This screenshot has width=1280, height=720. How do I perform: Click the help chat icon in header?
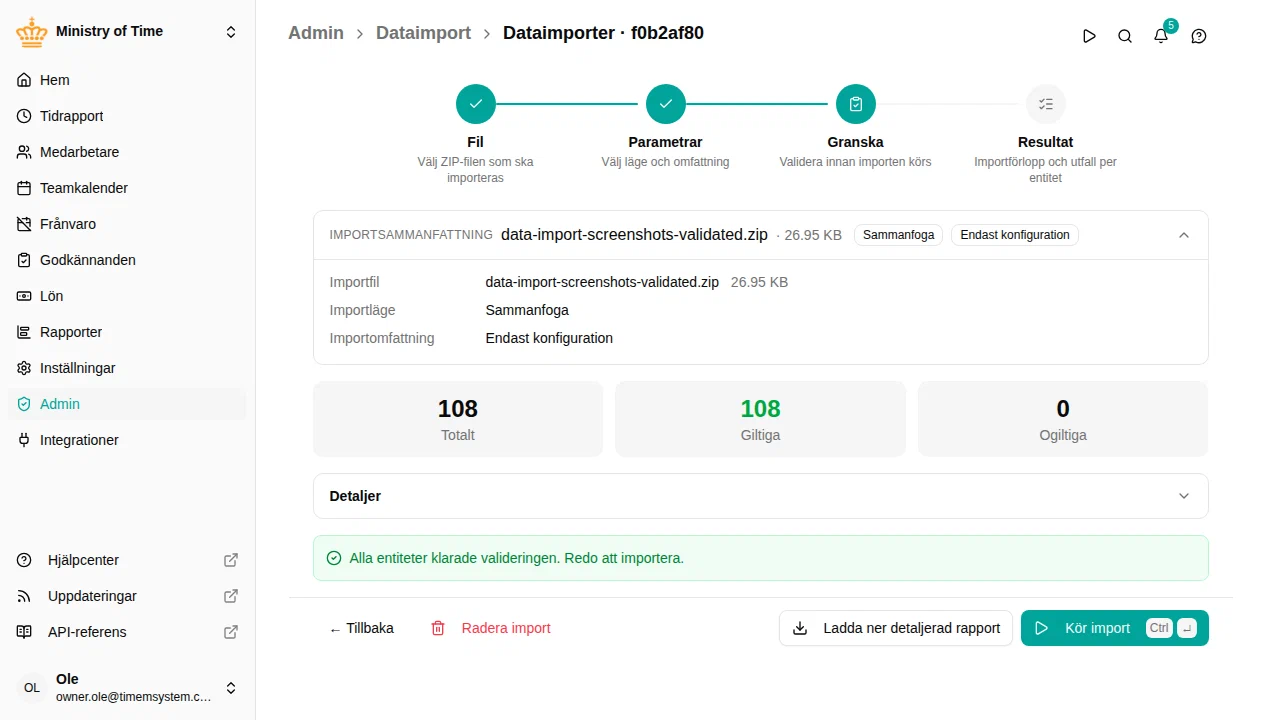click(x=1199, y=36)
